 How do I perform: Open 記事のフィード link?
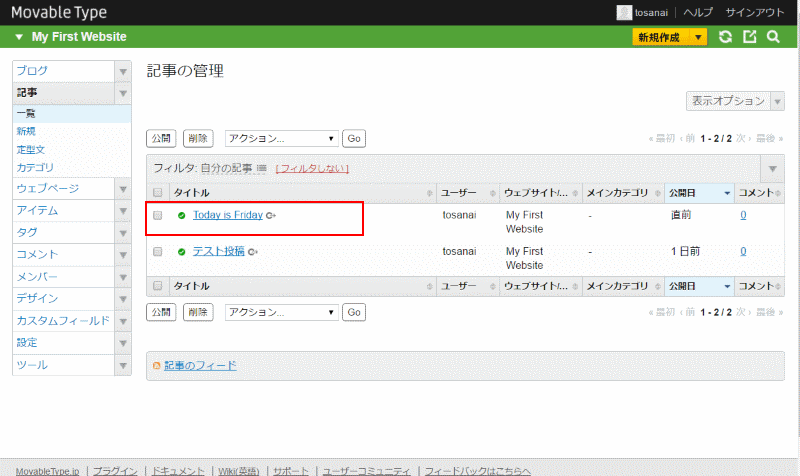coord(200,365)
